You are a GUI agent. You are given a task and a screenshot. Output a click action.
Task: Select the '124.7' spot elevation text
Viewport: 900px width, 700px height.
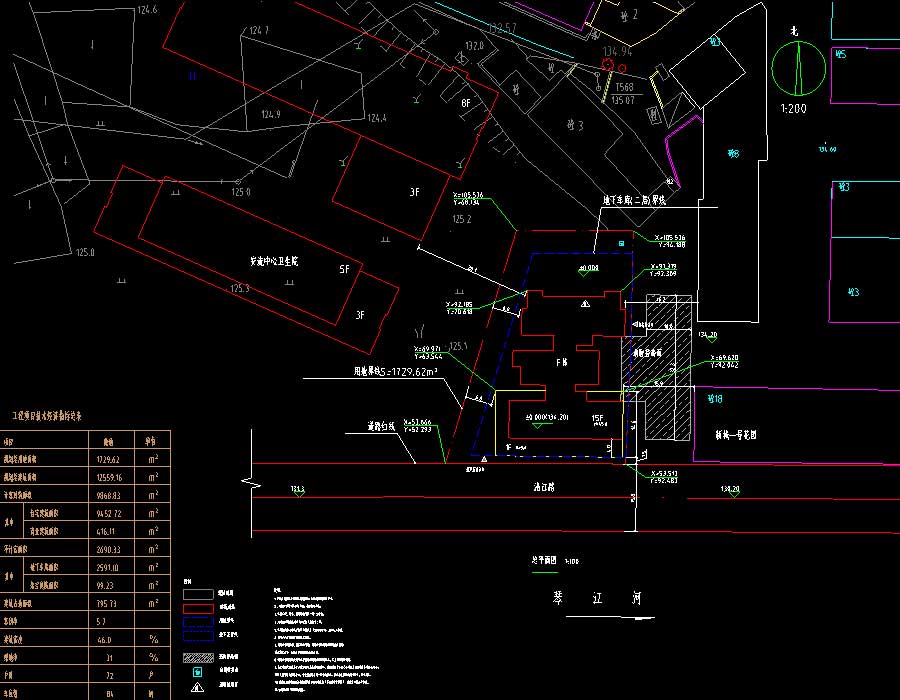pyautogui.click(x=259, y=30)
